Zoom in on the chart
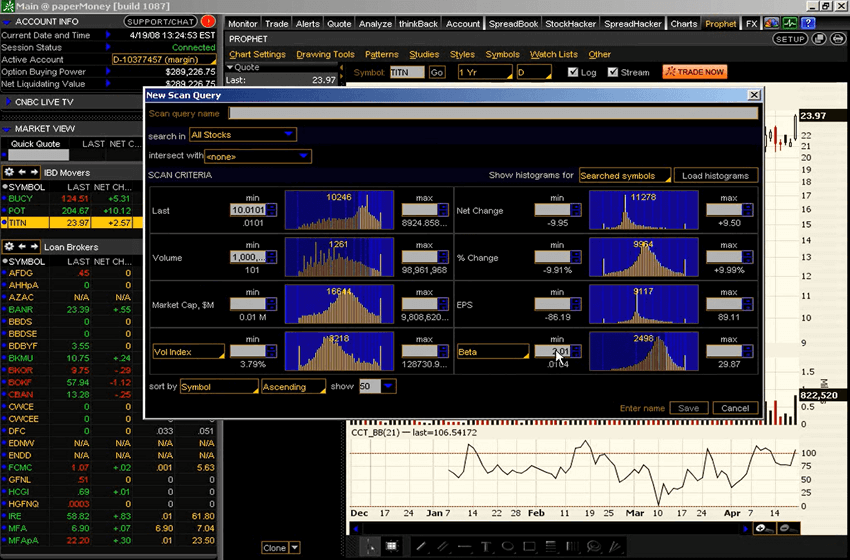850x560 pixels. coord(764,528)
